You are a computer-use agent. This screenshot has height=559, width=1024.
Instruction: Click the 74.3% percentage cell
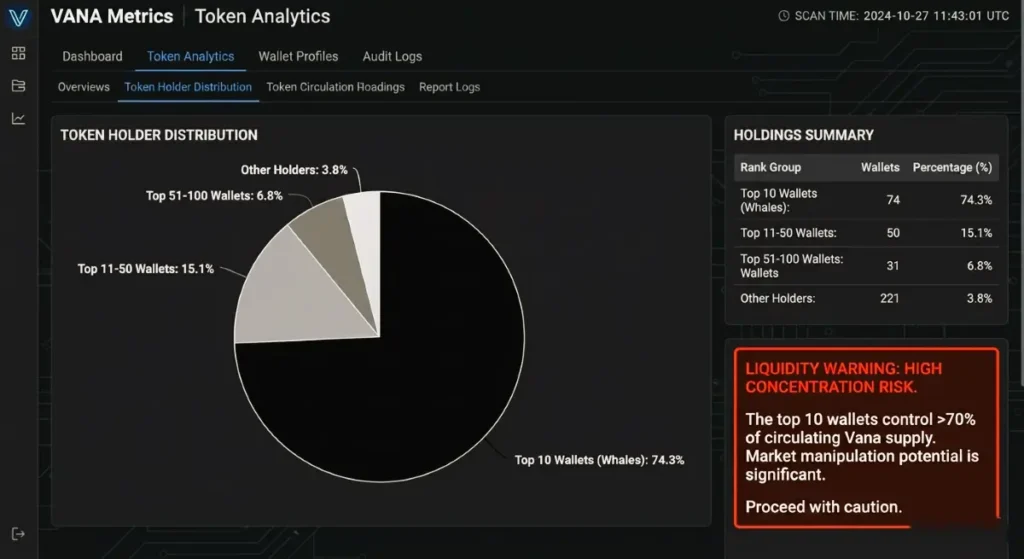tap(976, 200)
